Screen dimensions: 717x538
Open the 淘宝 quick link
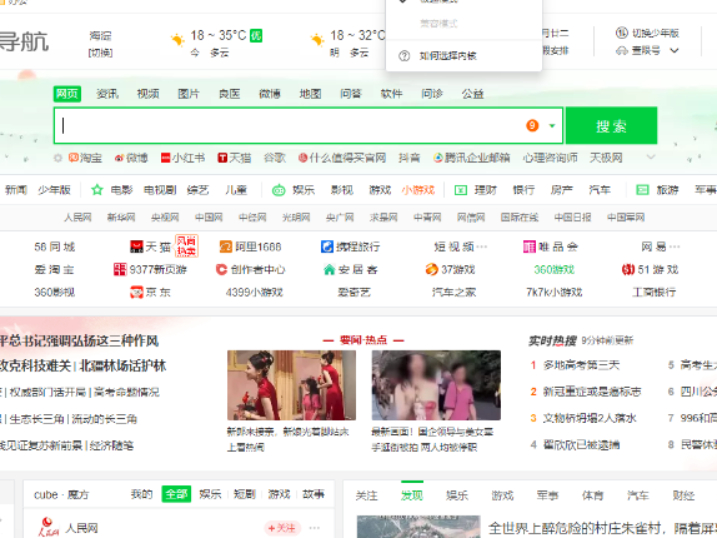click(x=86, y=158)
